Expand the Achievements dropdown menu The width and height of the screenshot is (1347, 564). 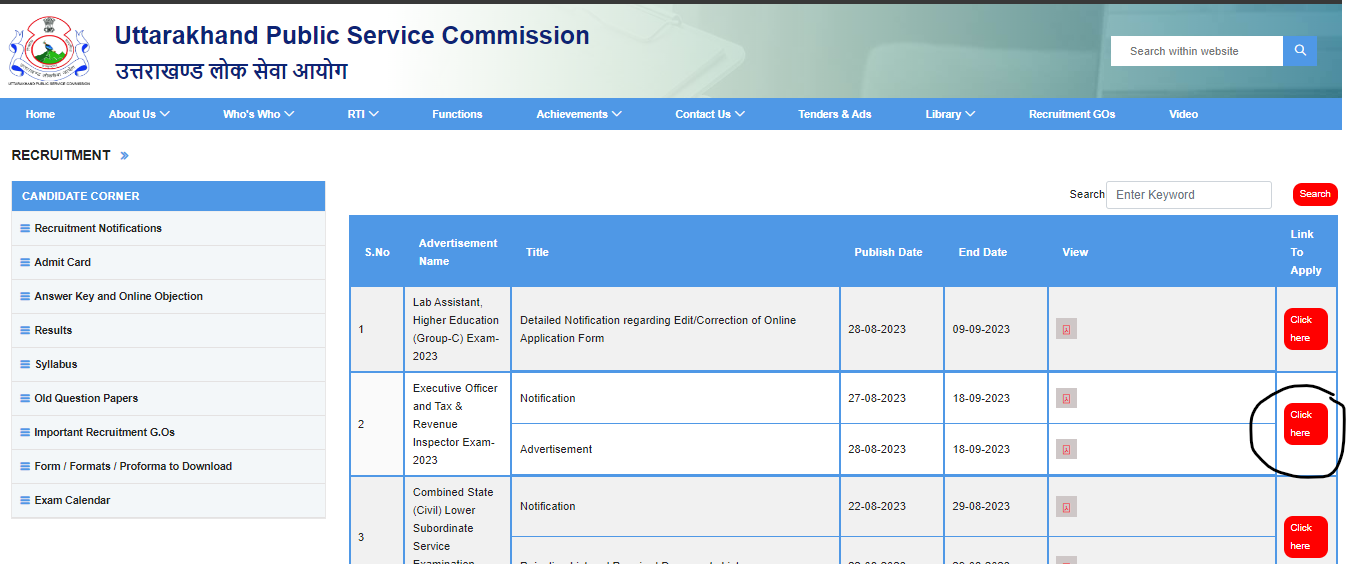pos(579,114)
